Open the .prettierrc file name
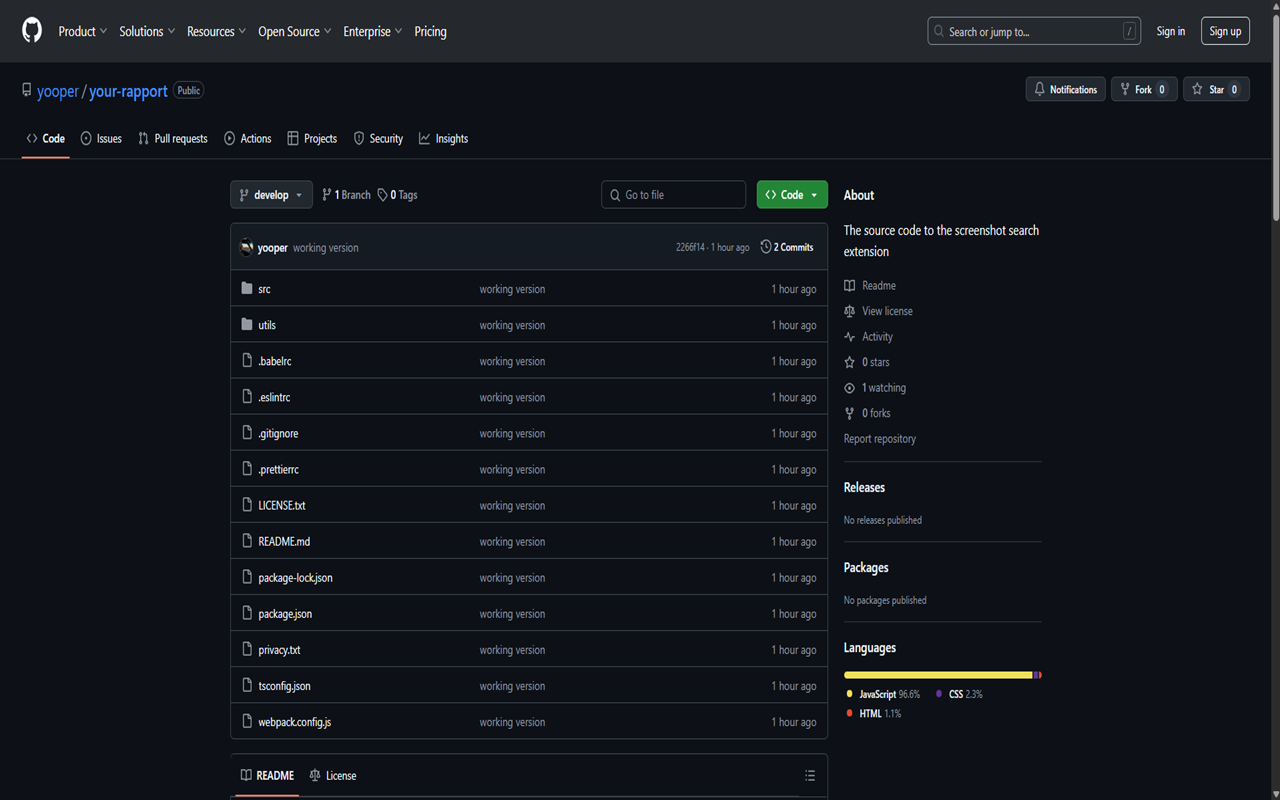 (278, 470)
